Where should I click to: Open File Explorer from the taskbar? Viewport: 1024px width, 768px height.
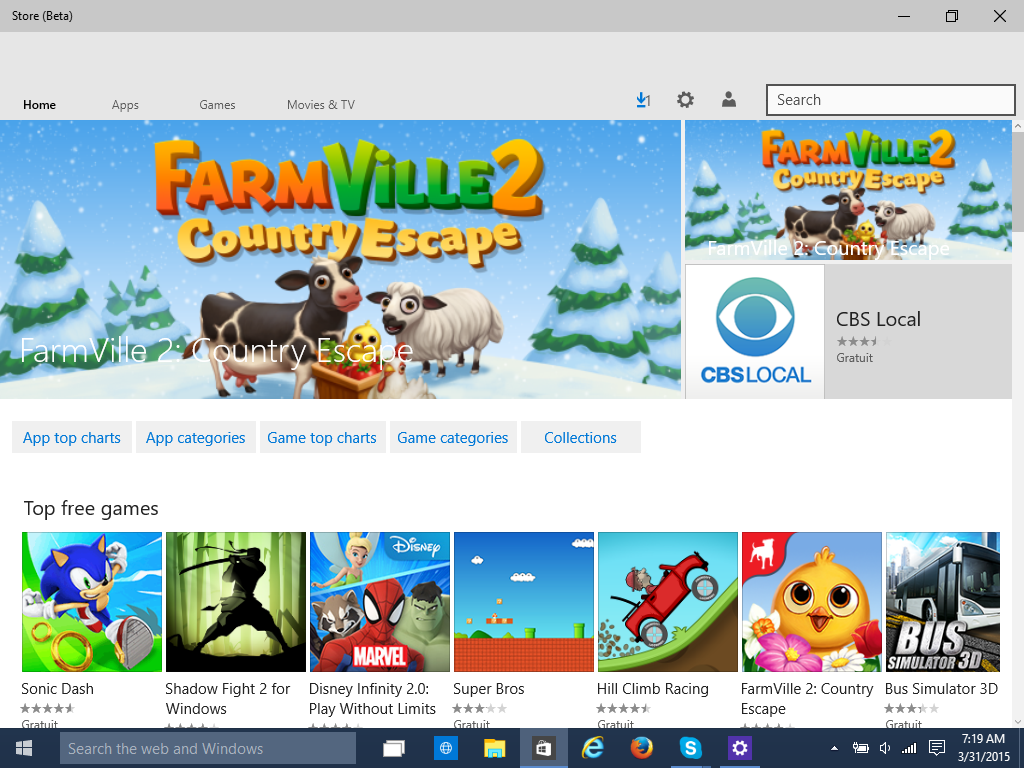point(494,748)
